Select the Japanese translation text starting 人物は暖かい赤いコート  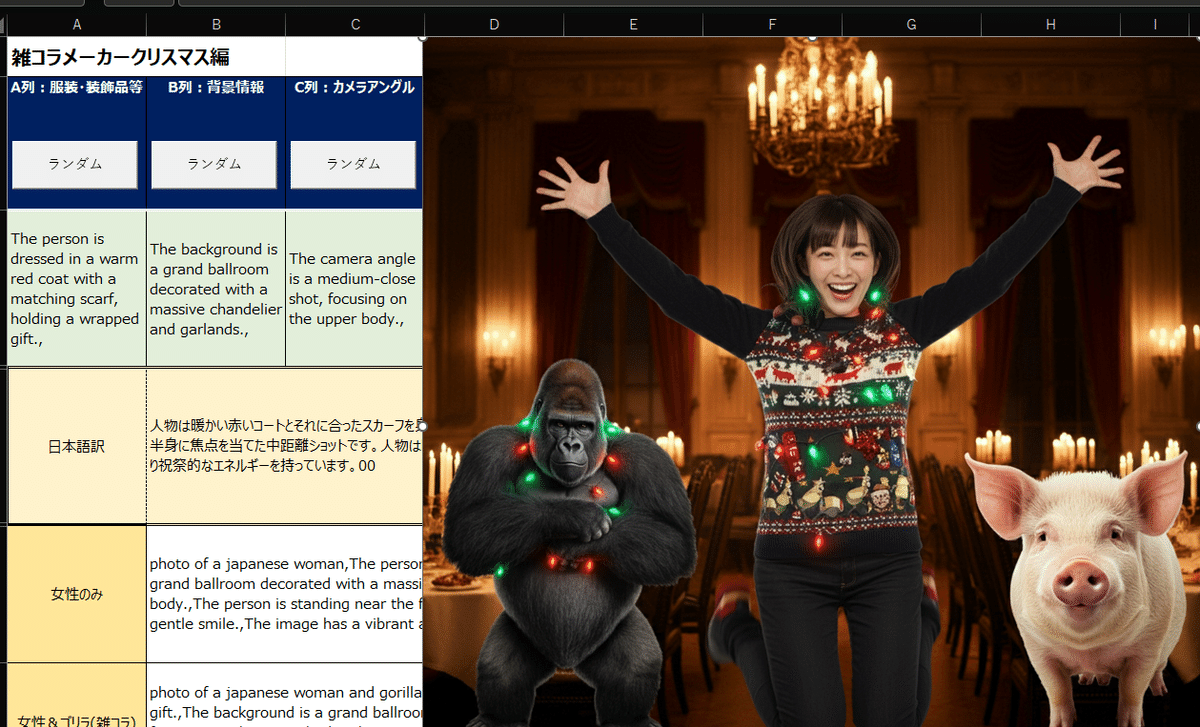pyautogui.click(x=285, y=446)
